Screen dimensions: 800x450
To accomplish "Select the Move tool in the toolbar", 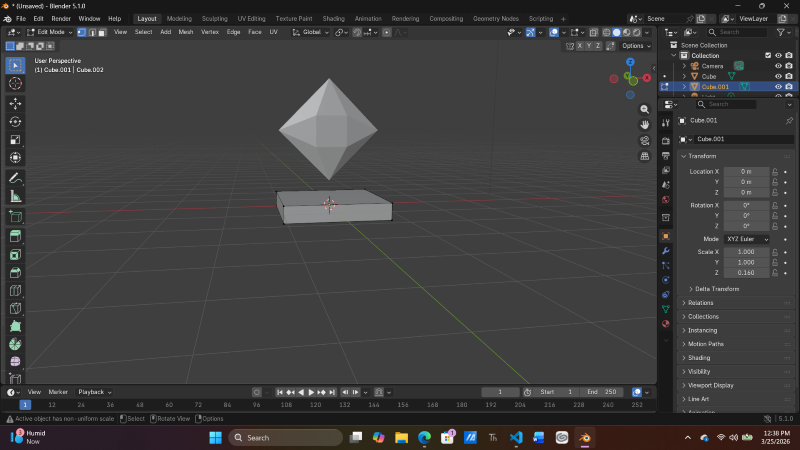I will [x=15, y=103].
